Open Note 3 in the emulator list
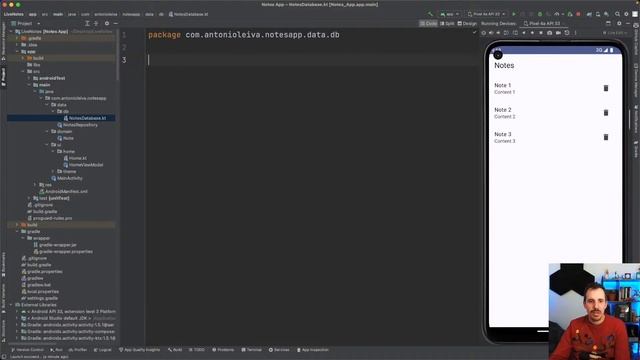The image size is (640, 360). [555, 137]
